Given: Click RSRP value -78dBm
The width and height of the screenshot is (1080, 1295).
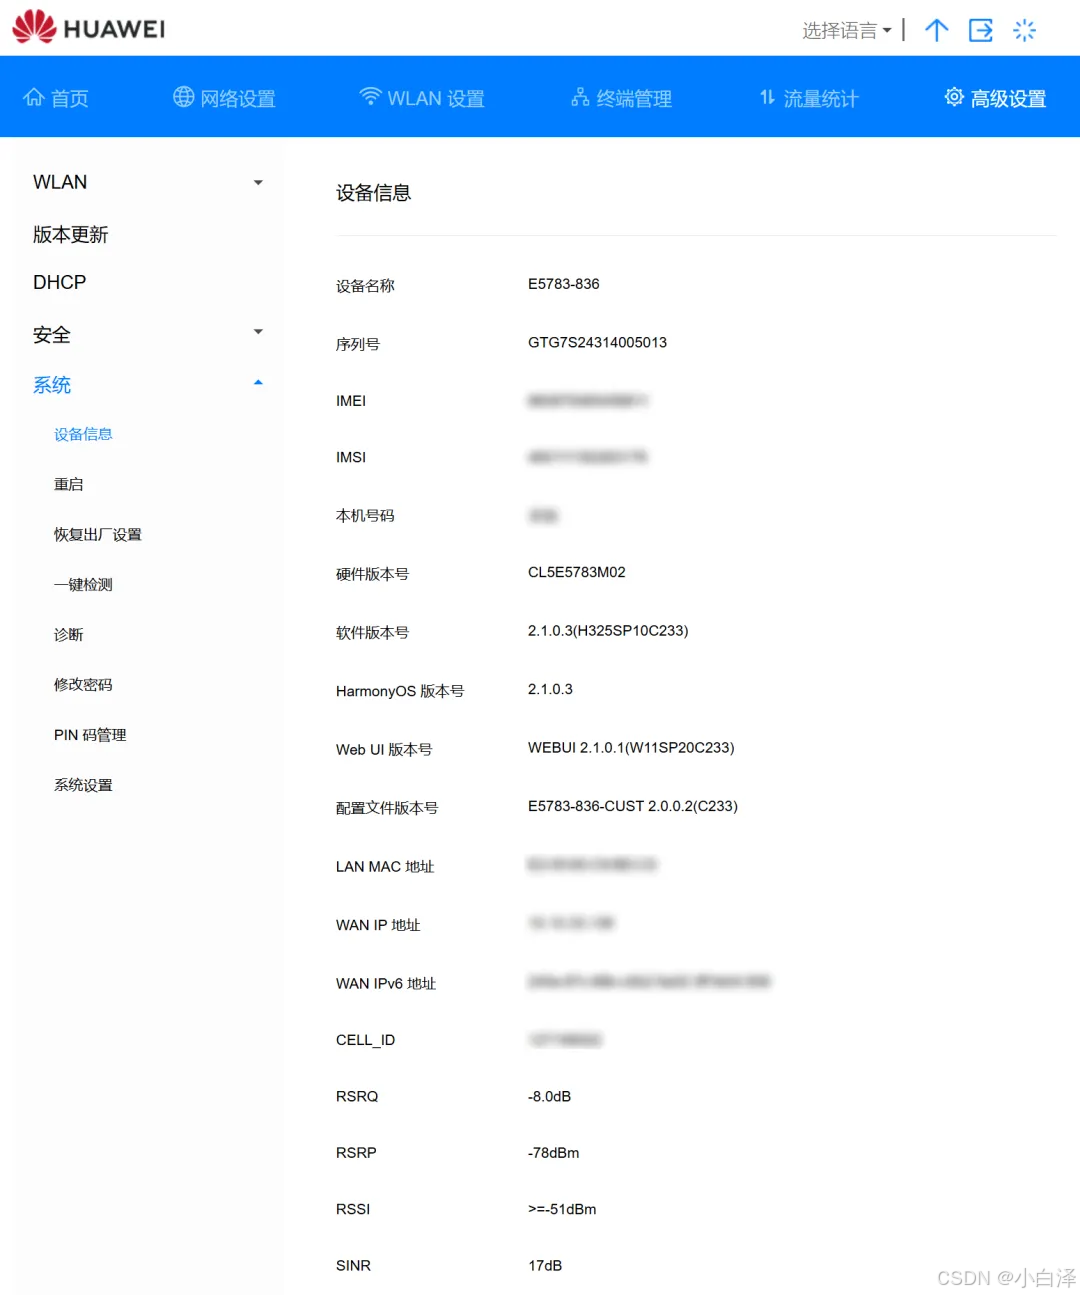Looking at the screenshot, I should [x=553, y=1153].
